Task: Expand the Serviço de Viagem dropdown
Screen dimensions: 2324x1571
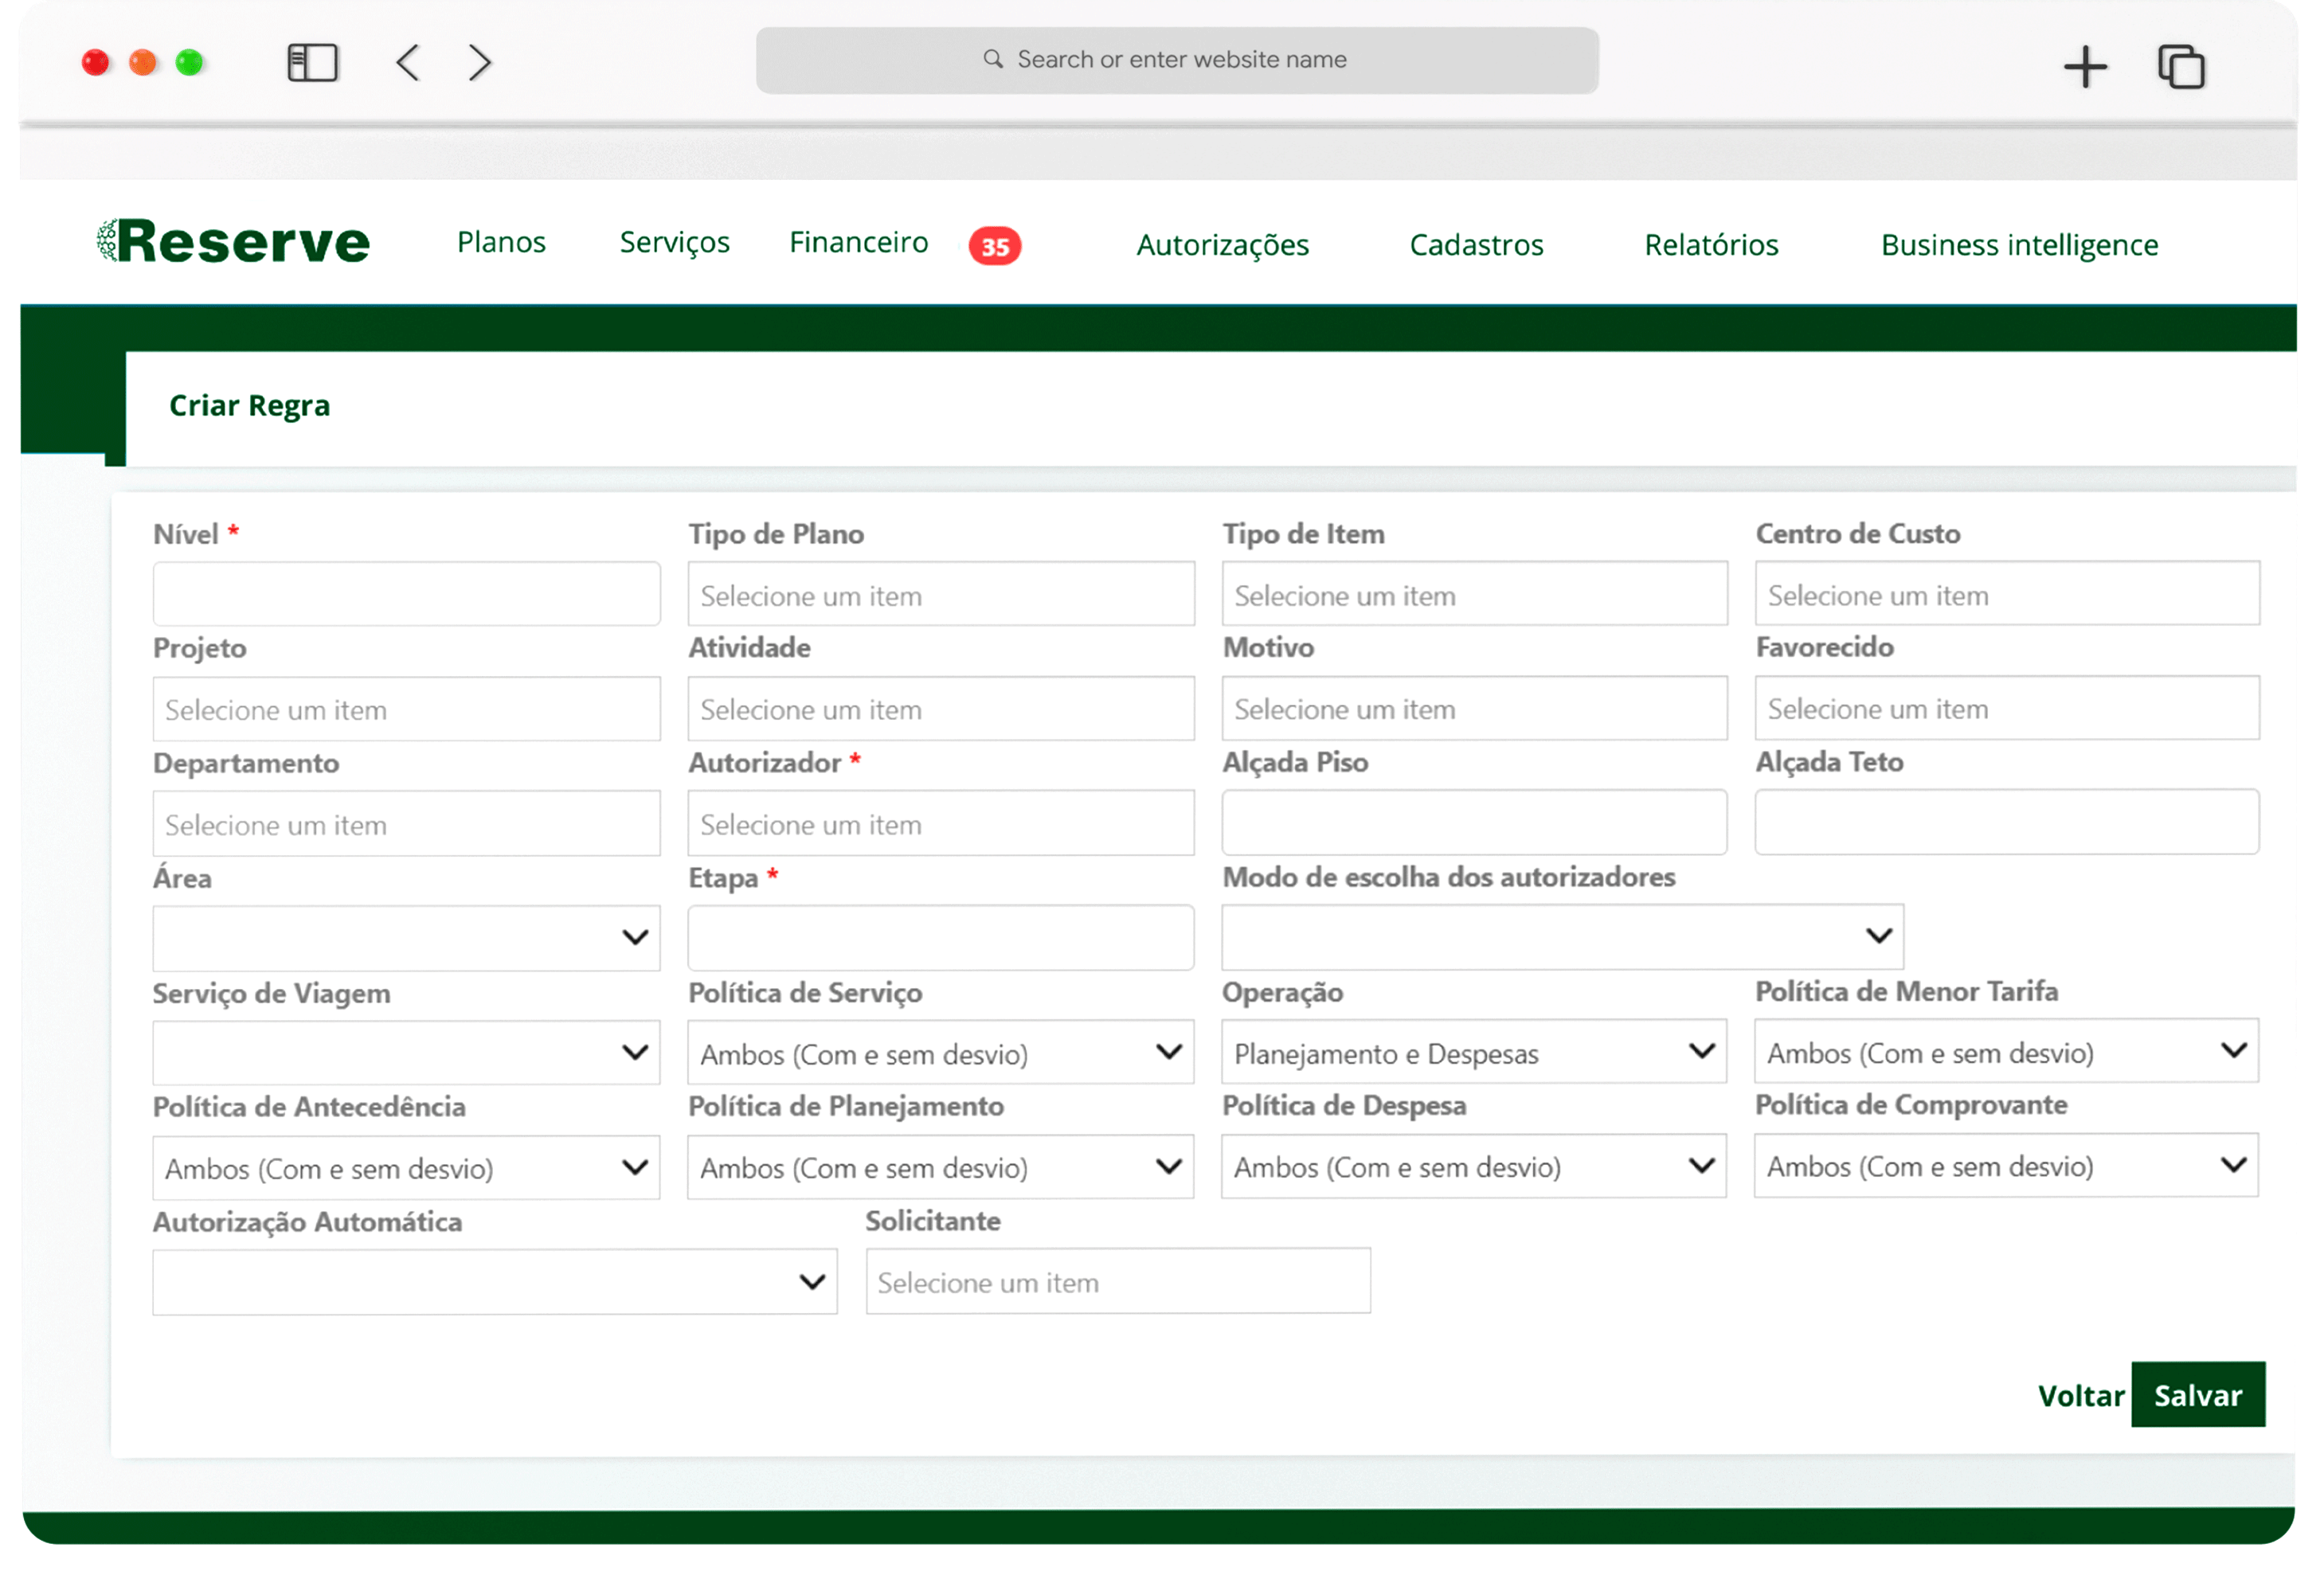Action: (406, 1052)
